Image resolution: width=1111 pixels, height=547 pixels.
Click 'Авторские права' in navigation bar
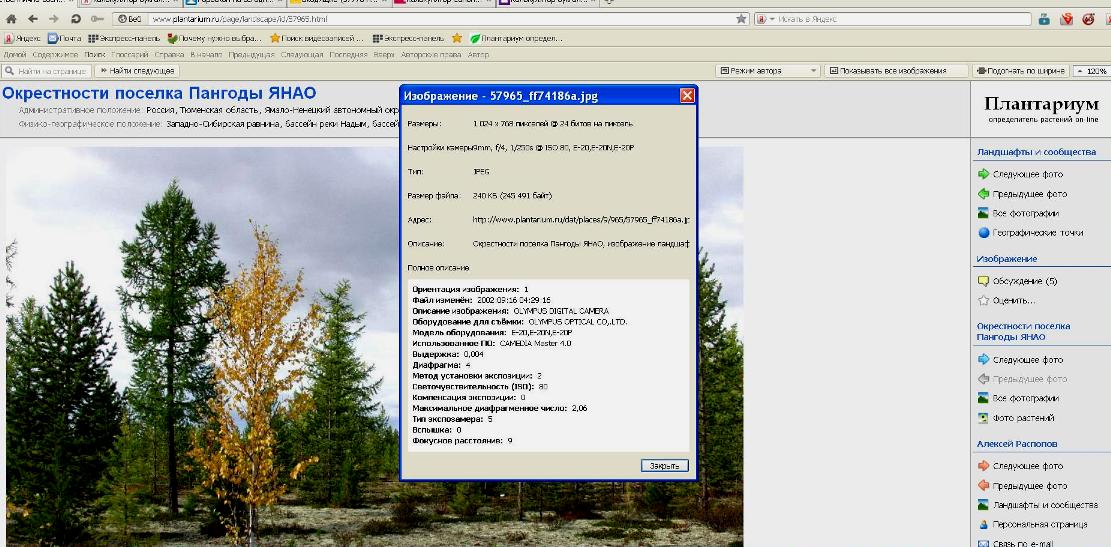(437, 55)
